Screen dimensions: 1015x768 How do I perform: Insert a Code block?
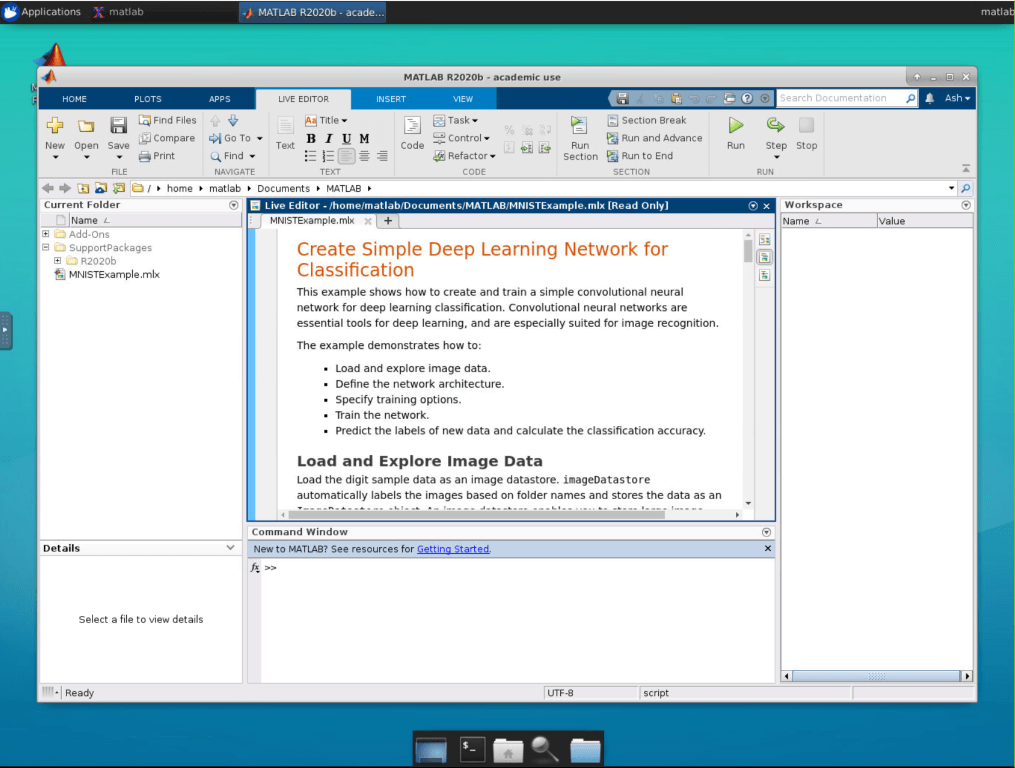pos(412,133)
